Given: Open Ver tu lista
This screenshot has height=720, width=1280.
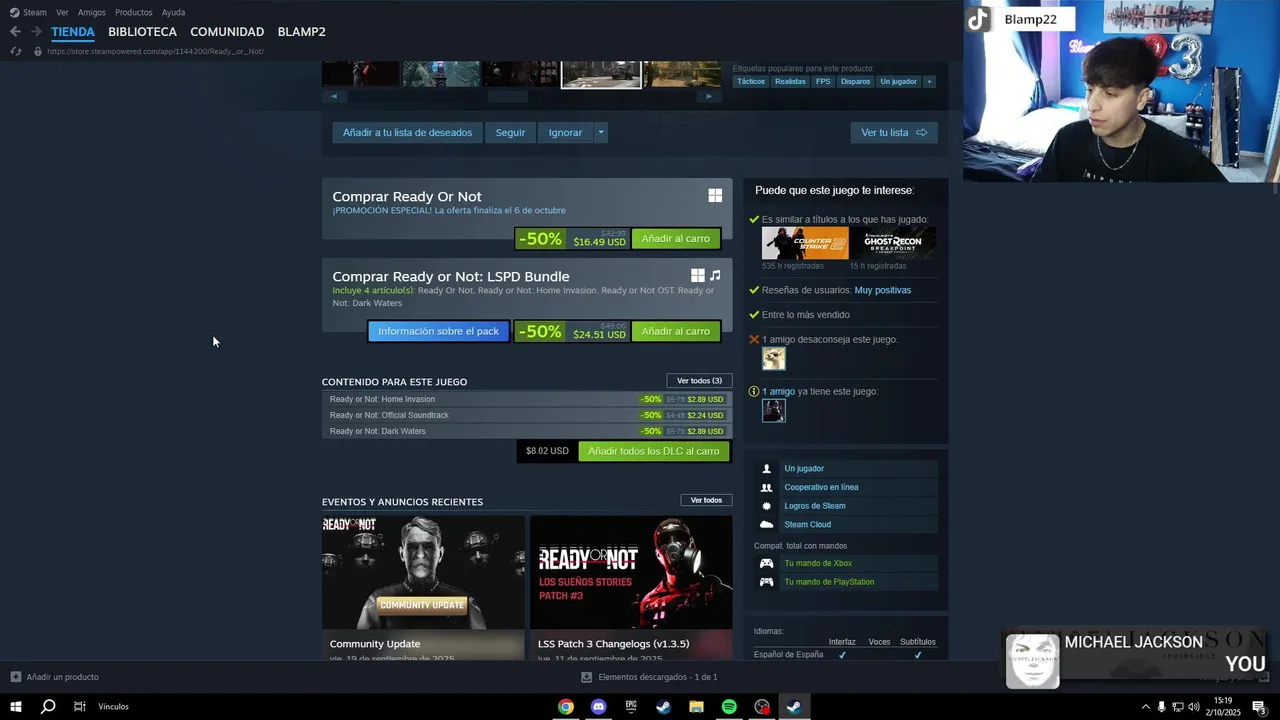Looking at the screenshot, I should (x=894, y=132).
